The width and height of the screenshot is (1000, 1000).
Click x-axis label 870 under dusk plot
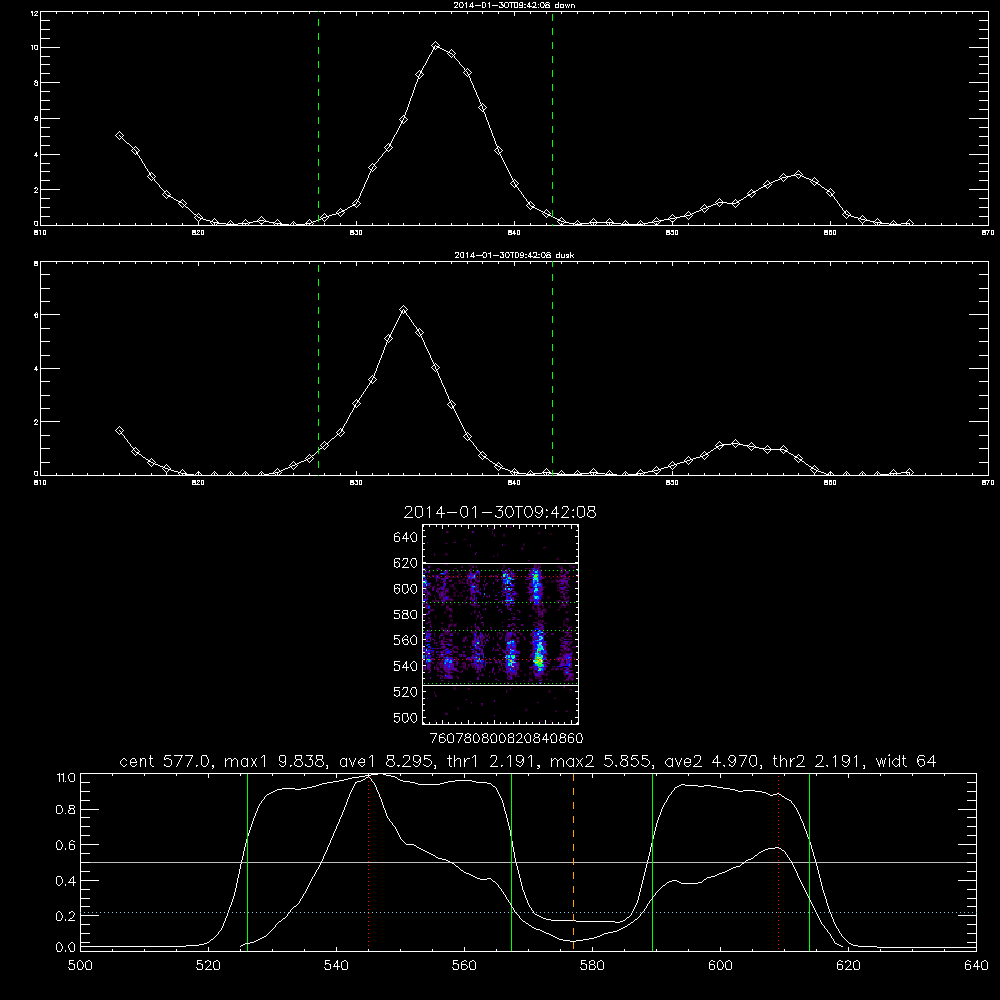pyautogui.click(x=987, y=483)
